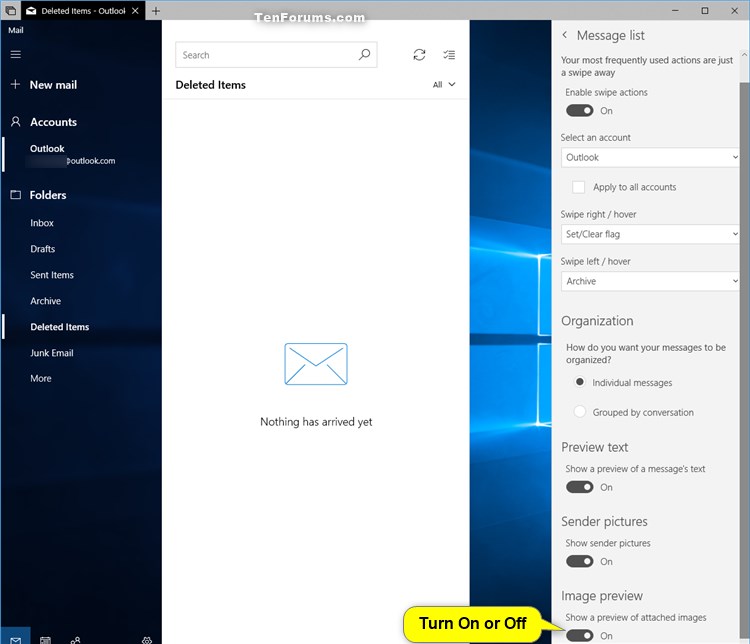Maximize the Mail window
This screenshot has height=644, width=750.
coord(705,11)
